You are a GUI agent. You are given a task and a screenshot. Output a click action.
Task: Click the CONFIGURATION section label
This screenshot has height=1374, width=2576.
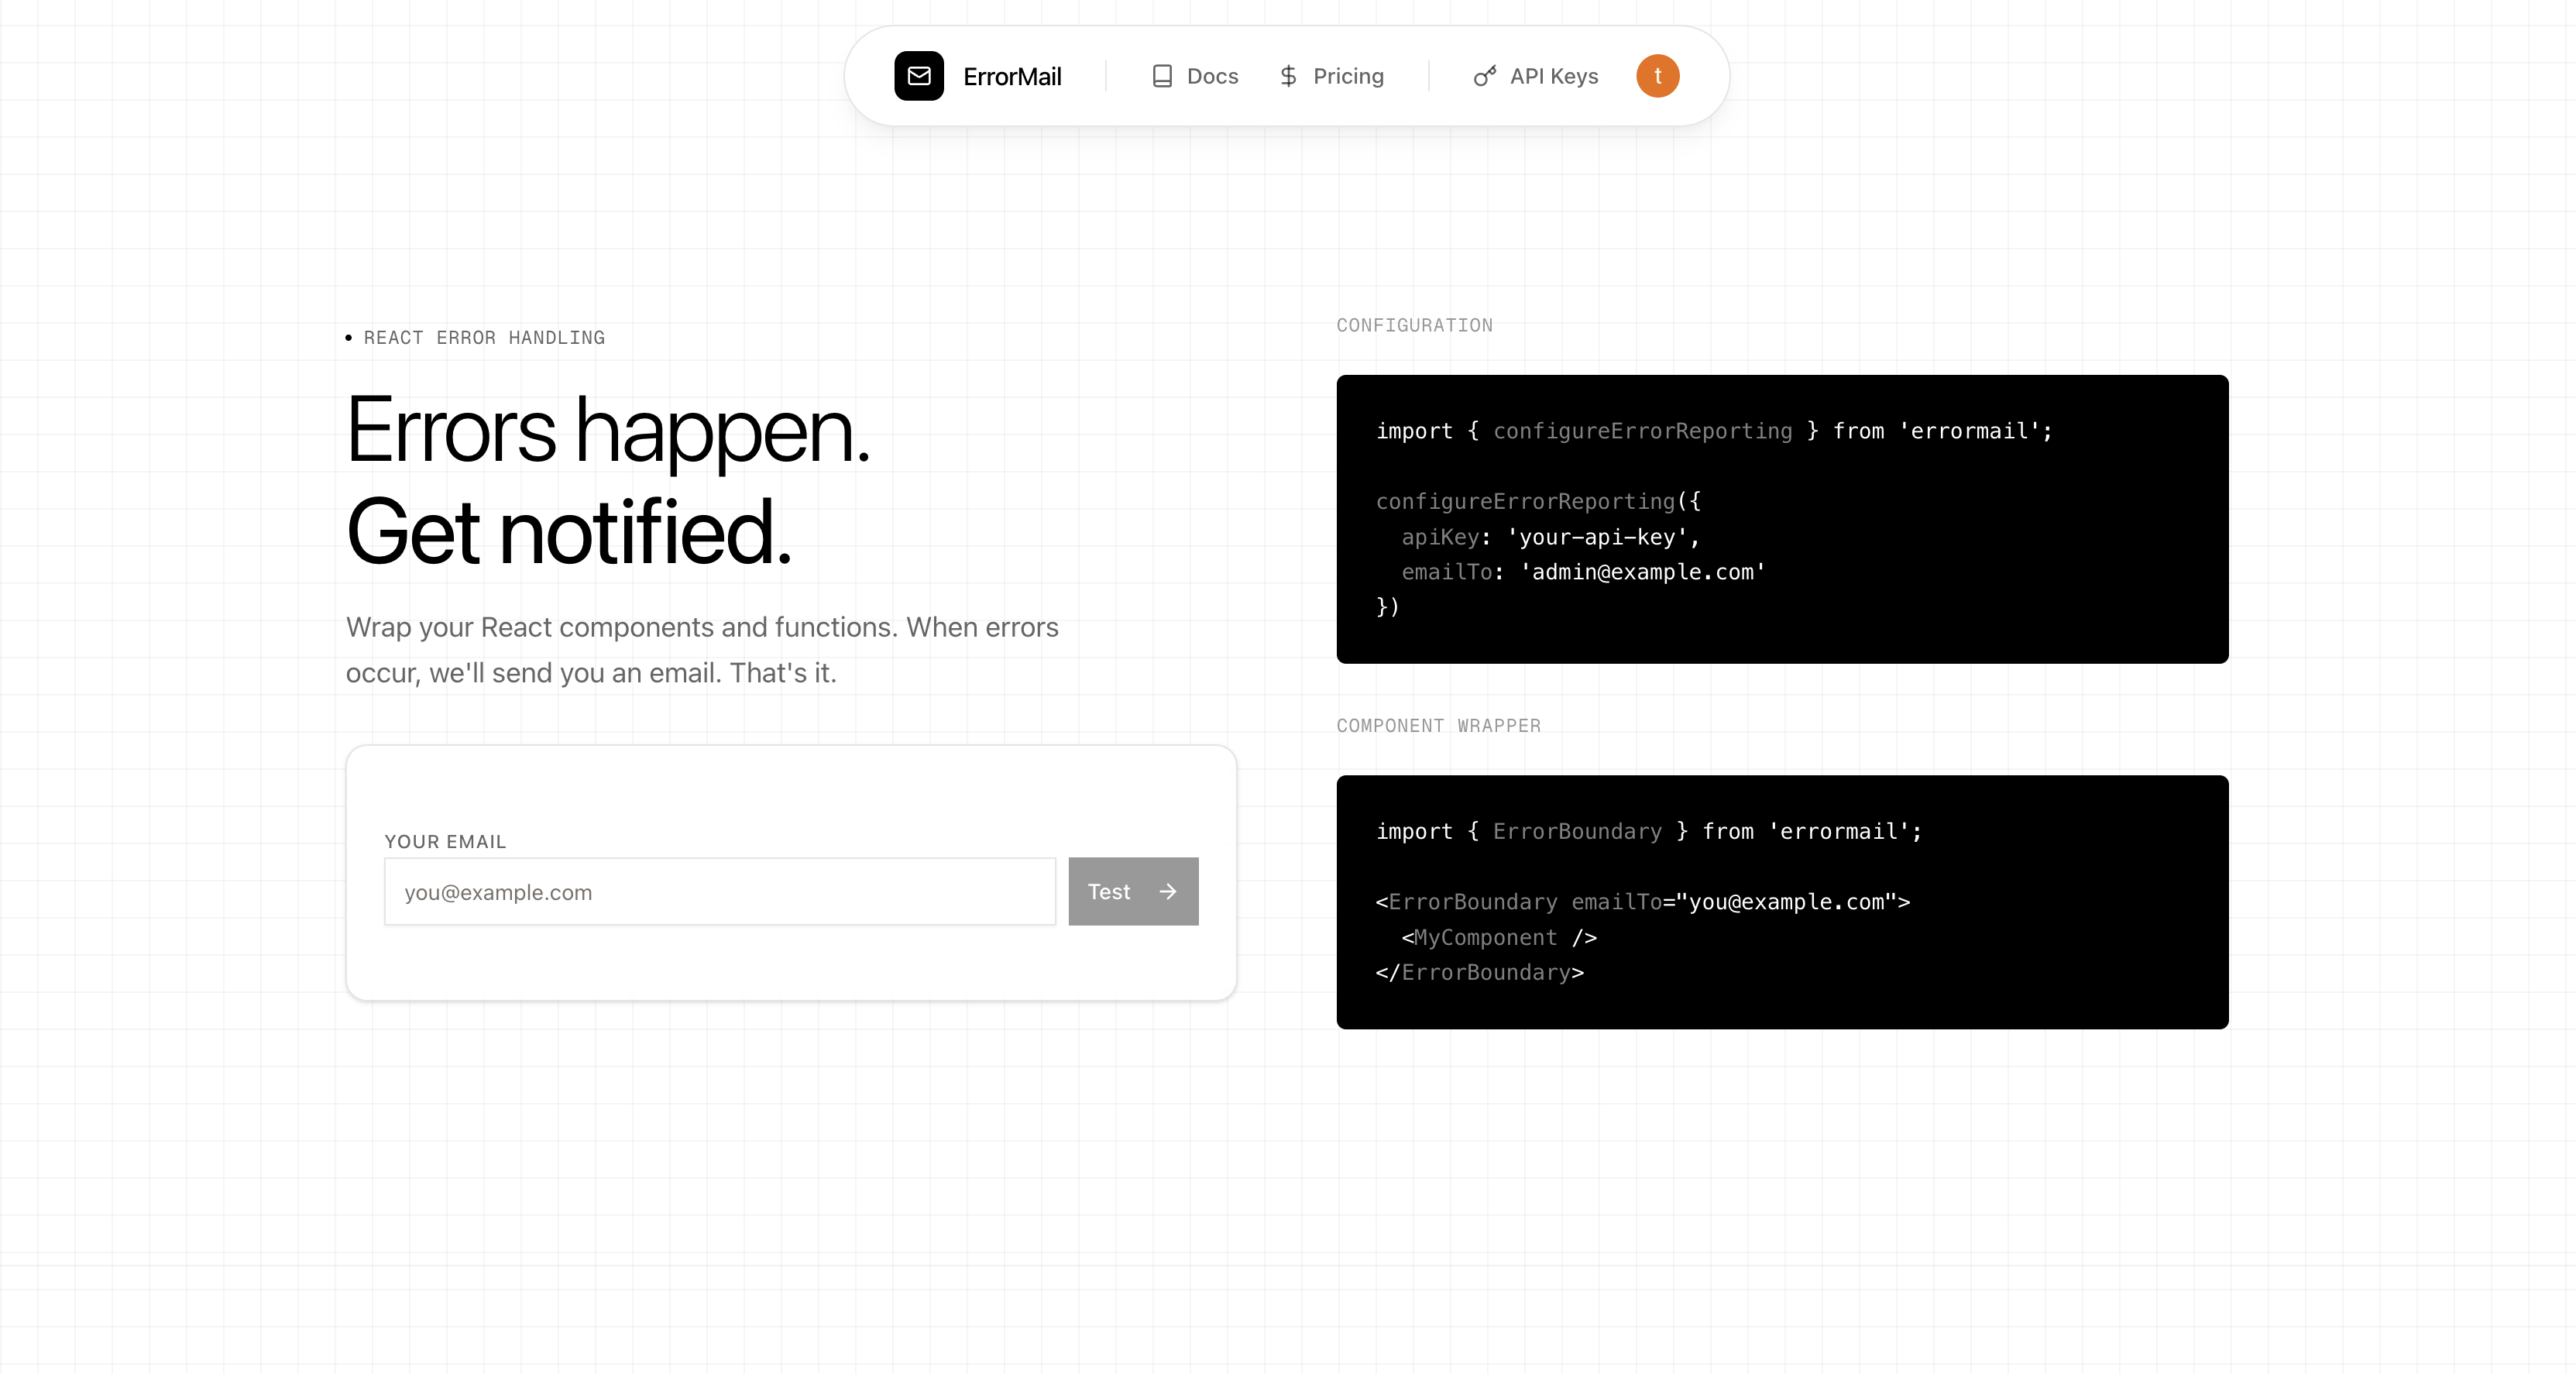pyautogui.click(x=1414, y=325)
